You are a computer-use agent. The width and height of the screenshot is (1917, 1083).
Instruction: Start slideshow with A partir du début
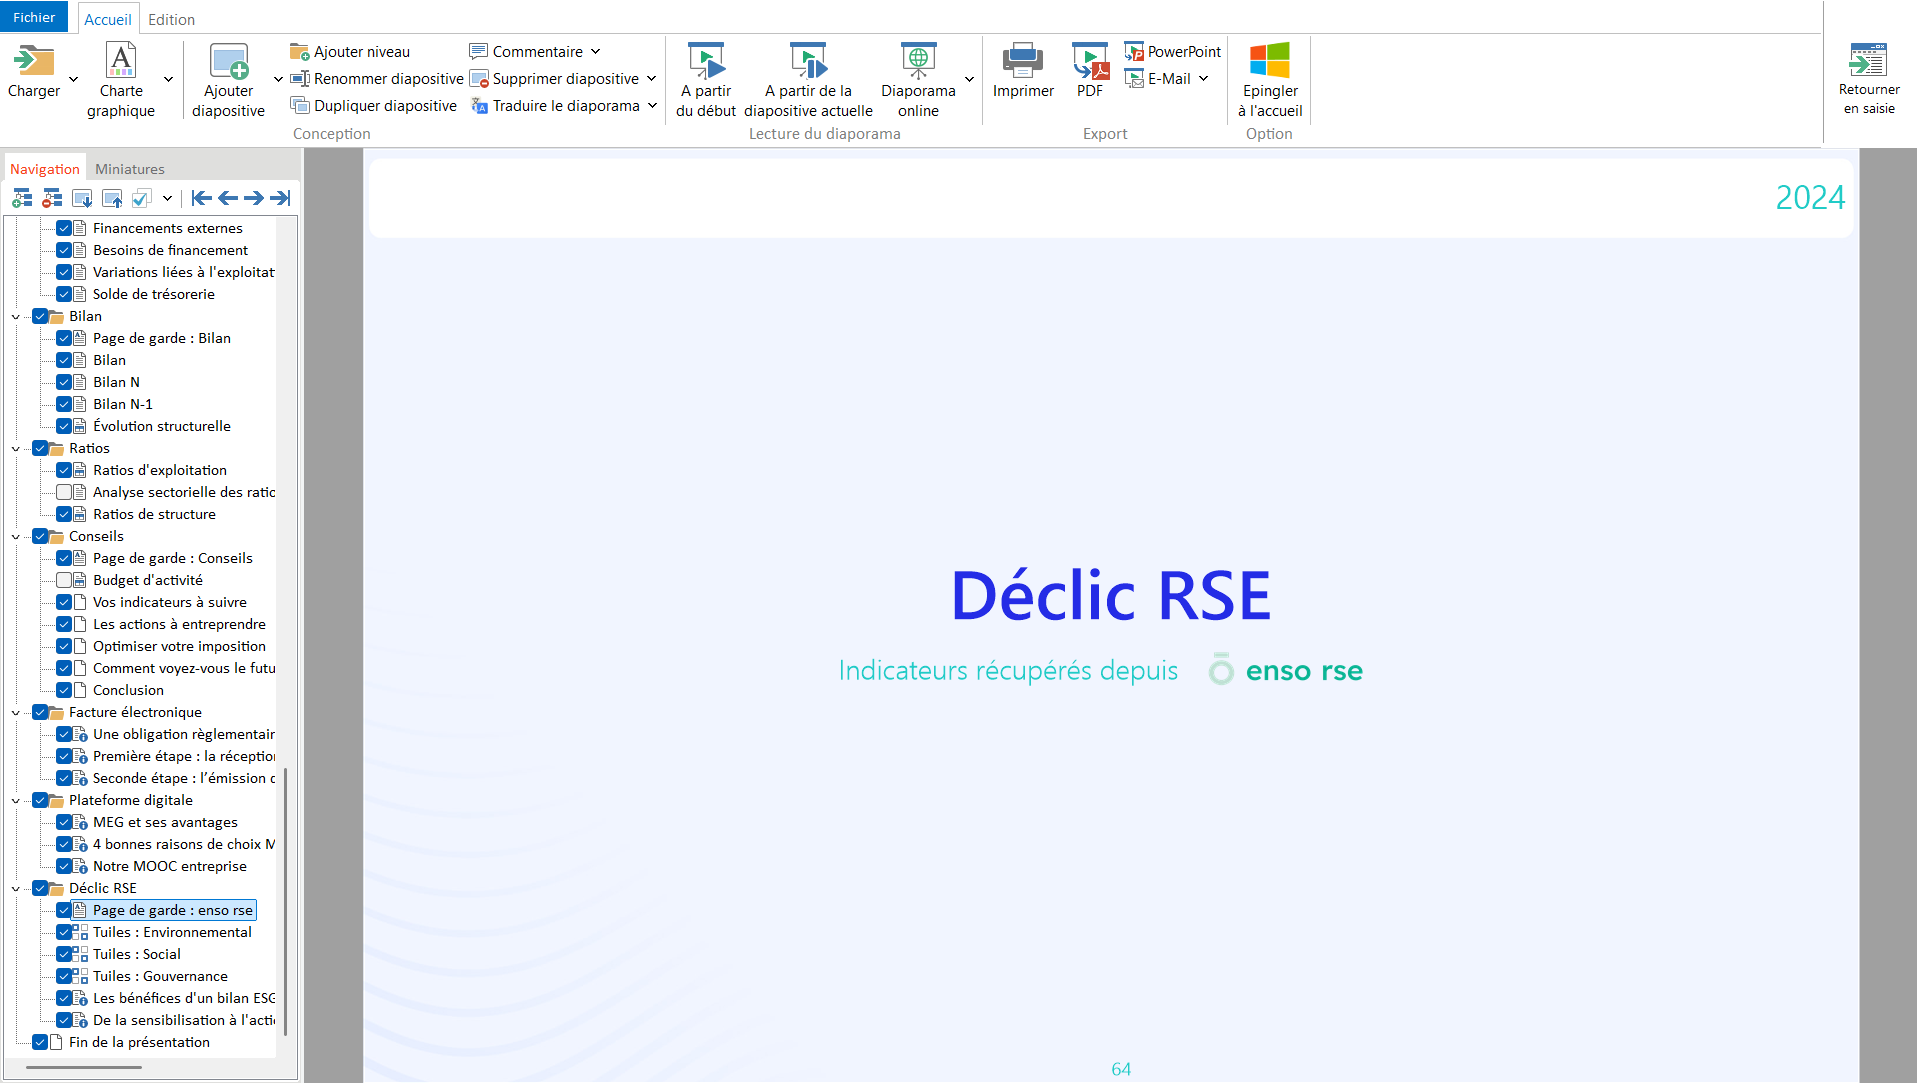(706, 80)
